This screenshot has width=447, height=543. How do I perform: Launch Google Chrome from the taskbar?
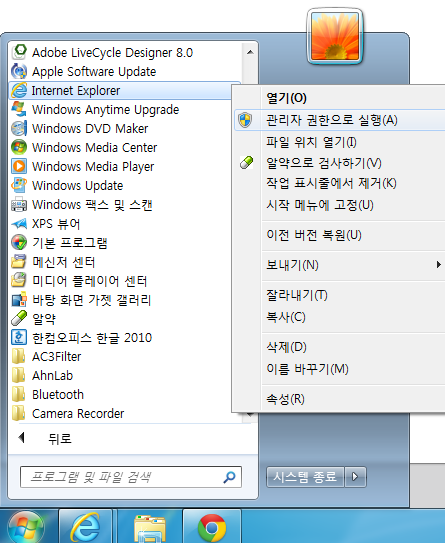212,527
